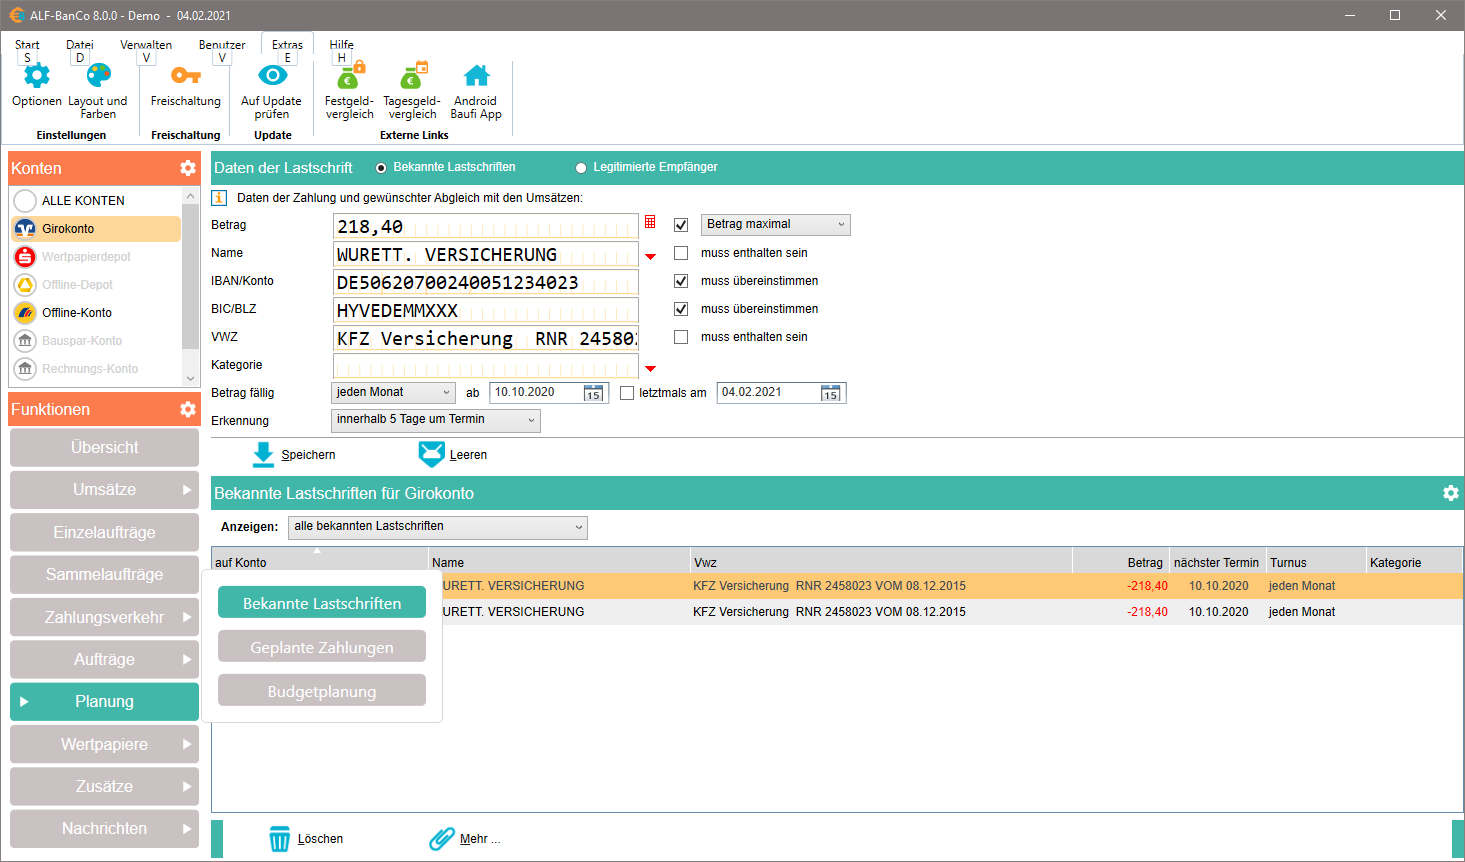Click the Sammelaufträge function button
Image resolution: width=1465 pixels, height=862 pixels.
tap(105, 574)
